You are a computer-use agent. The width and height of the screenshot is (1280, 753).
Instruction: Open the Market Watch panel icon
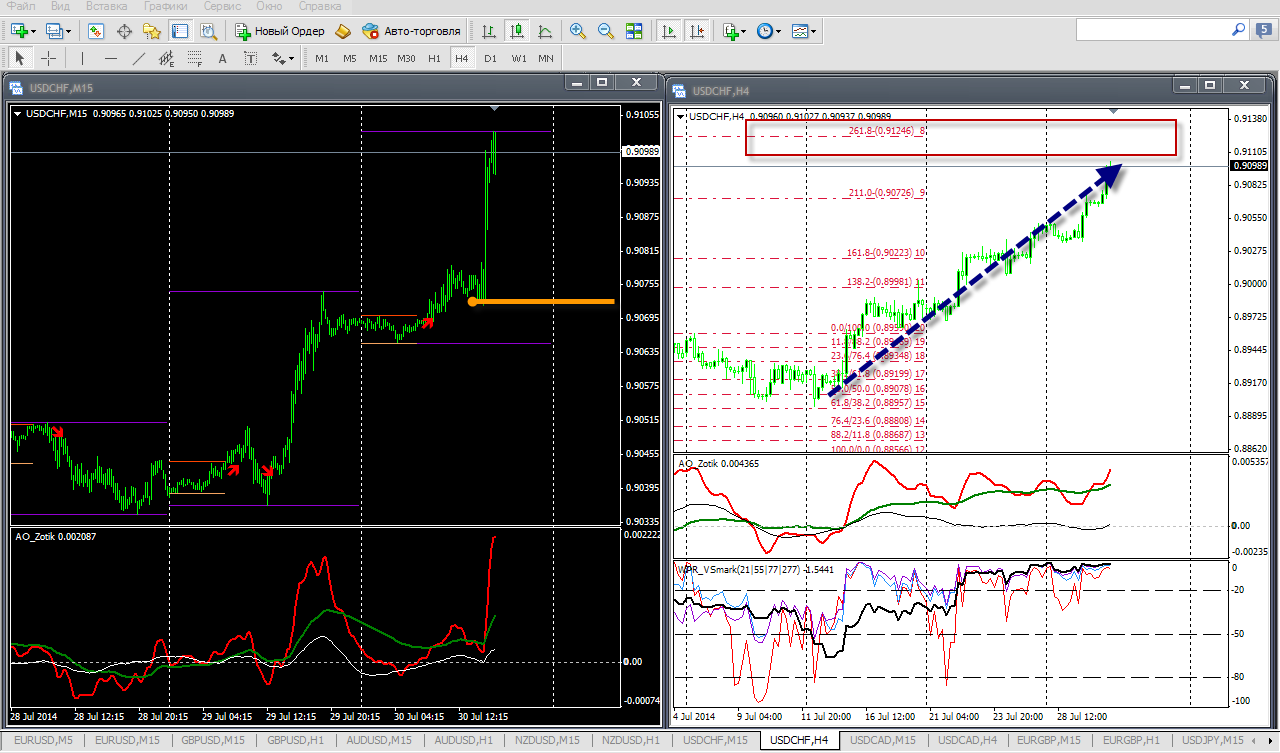coord(95,31)
